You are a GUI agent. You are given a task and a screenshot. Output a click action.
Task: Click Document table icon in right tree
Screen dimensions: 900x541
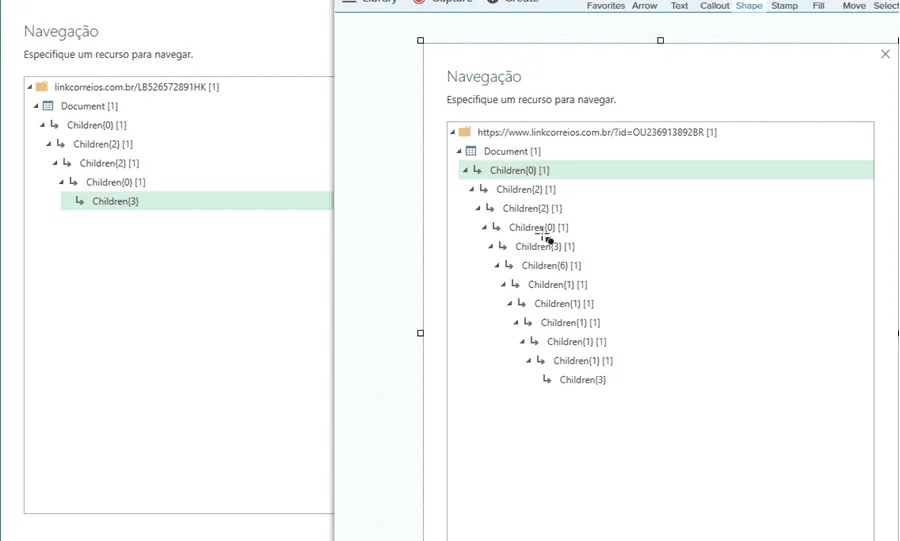(471, 151)
